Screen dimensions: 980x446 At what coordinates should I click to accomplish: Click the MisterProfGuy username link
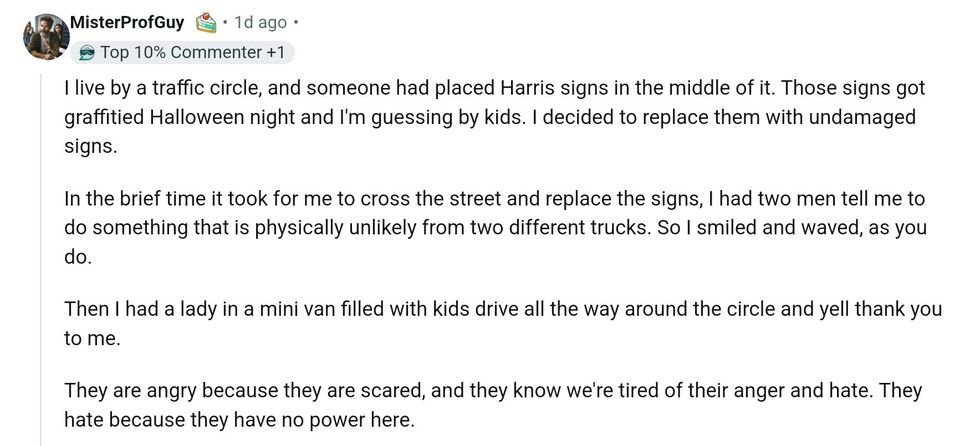pos(128,22)
